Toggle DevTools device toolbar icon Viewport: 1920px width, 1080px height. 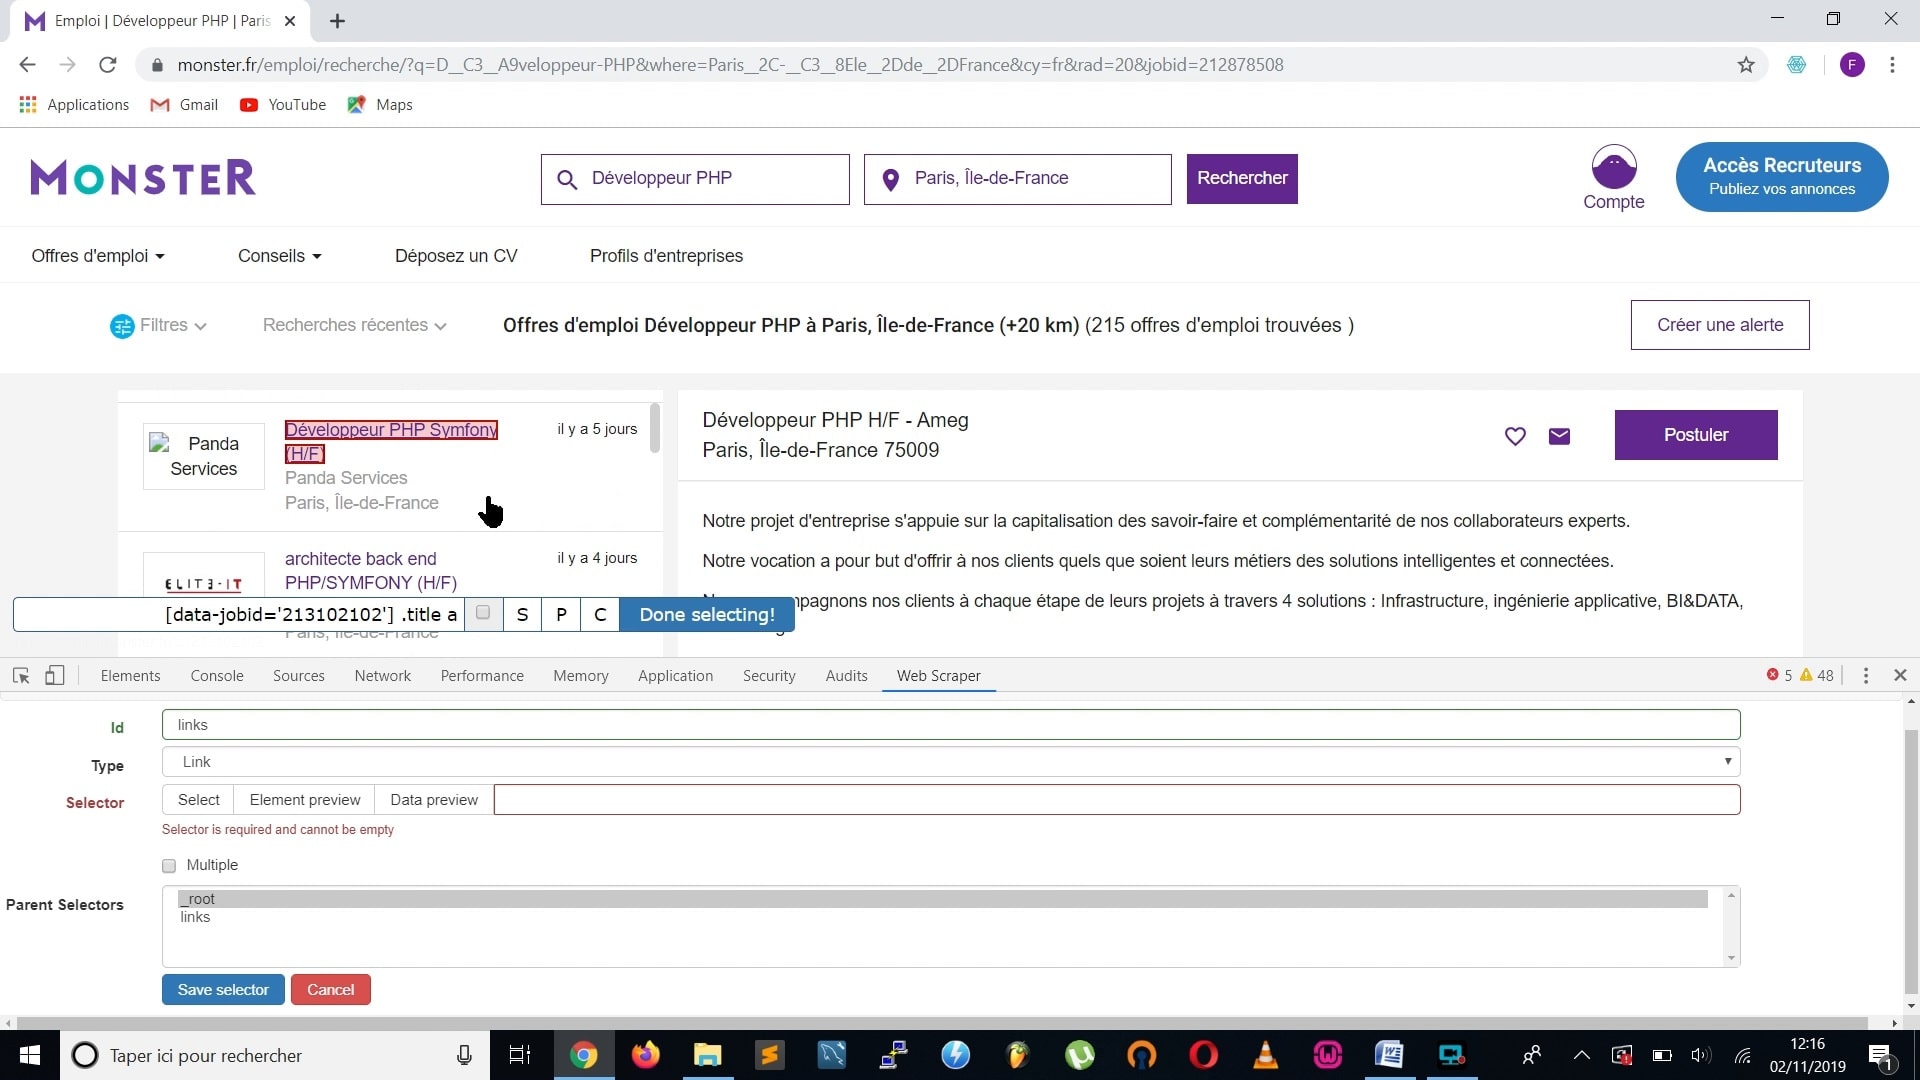[55, 676]
